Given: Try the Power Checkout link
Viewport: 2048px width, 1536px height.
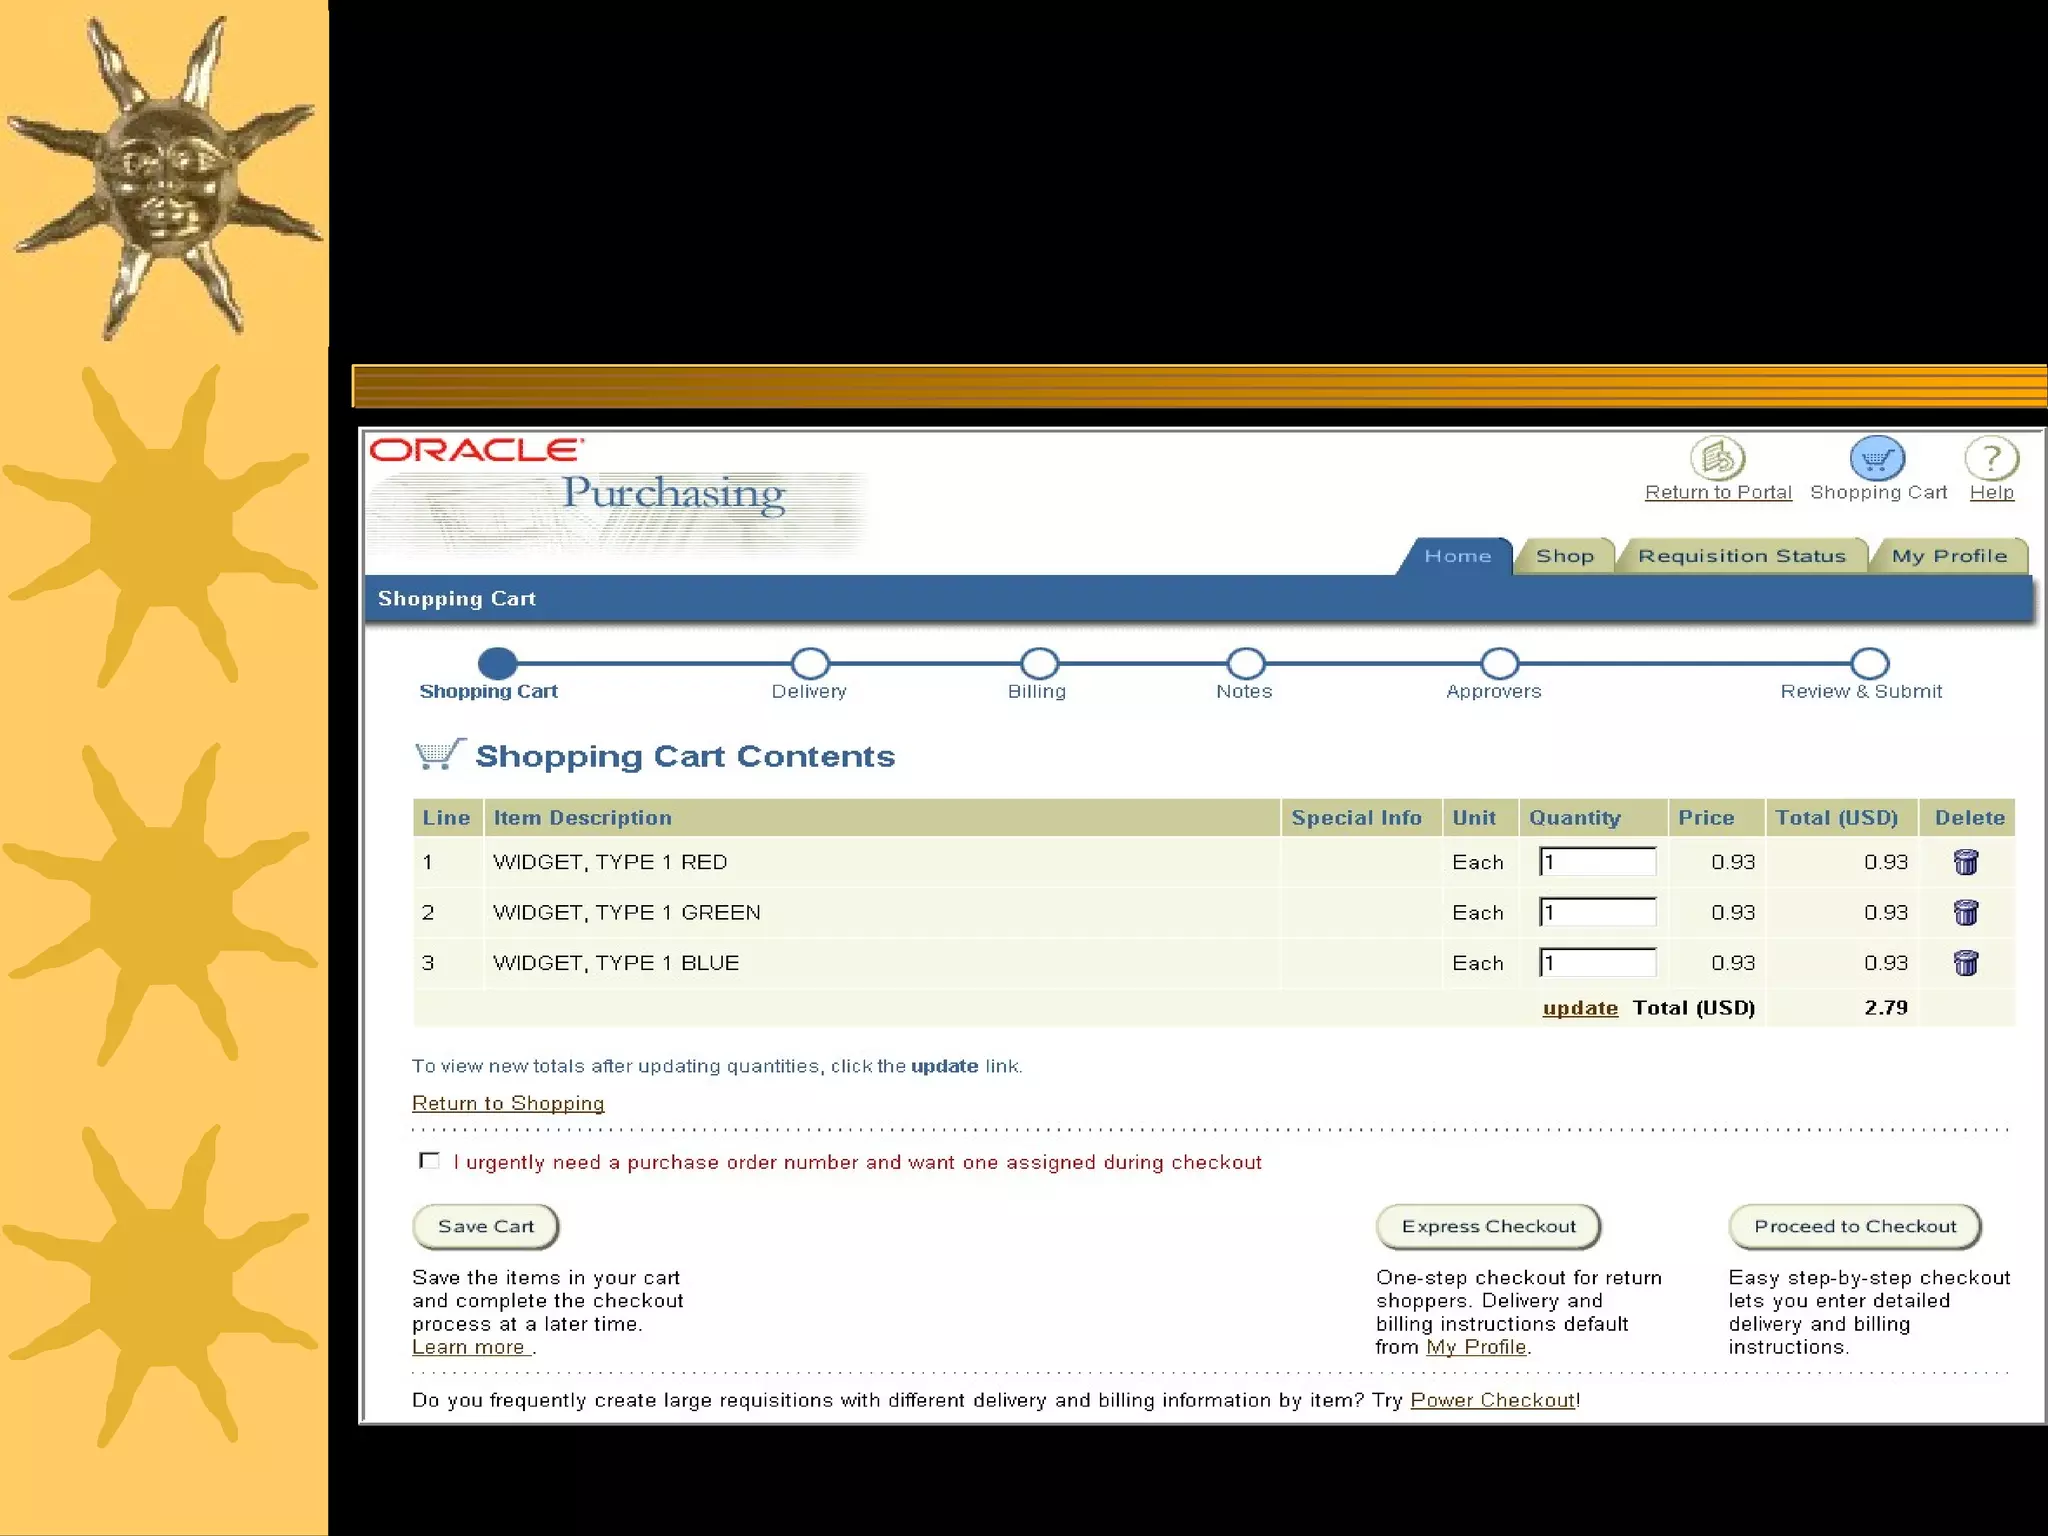Looking at the screenshot, I should click(1492, 1400).
